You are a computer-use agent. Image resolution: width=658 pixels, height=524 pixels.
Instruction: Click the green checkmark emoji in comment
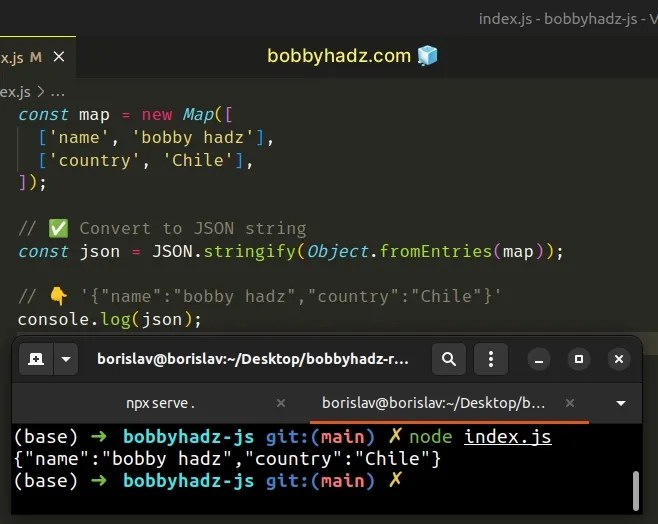click(58, 229)
